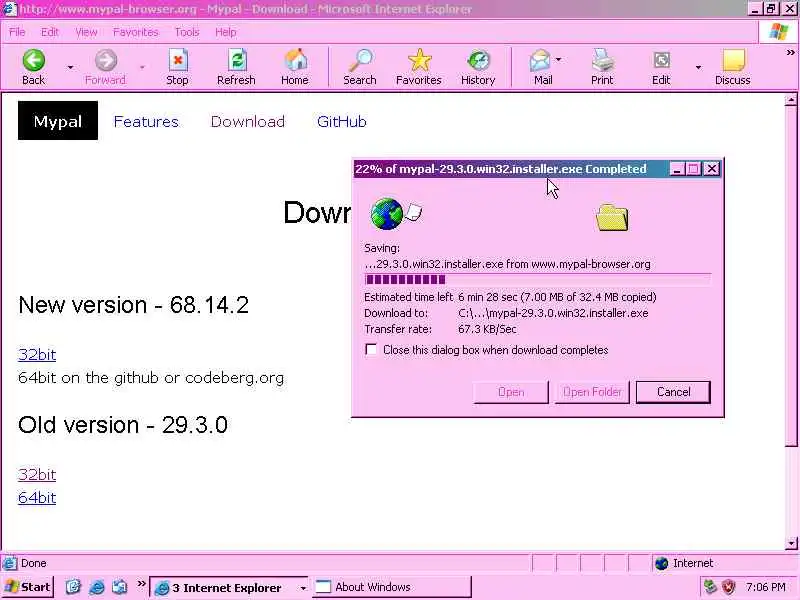Show browsing History icon
Screen dimensions: 800x600
[x=479, y=60]
